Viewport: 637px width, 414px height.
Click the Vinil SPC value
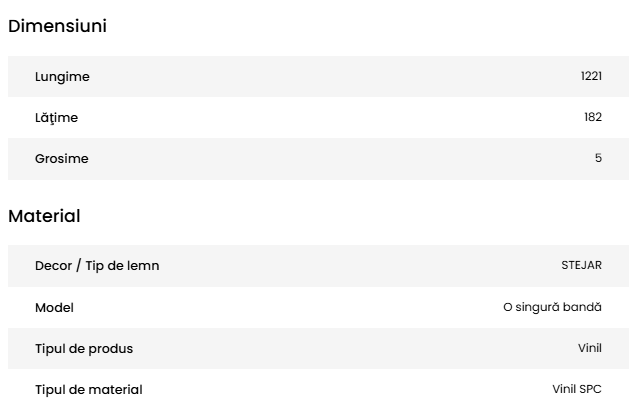pos(577,390)
